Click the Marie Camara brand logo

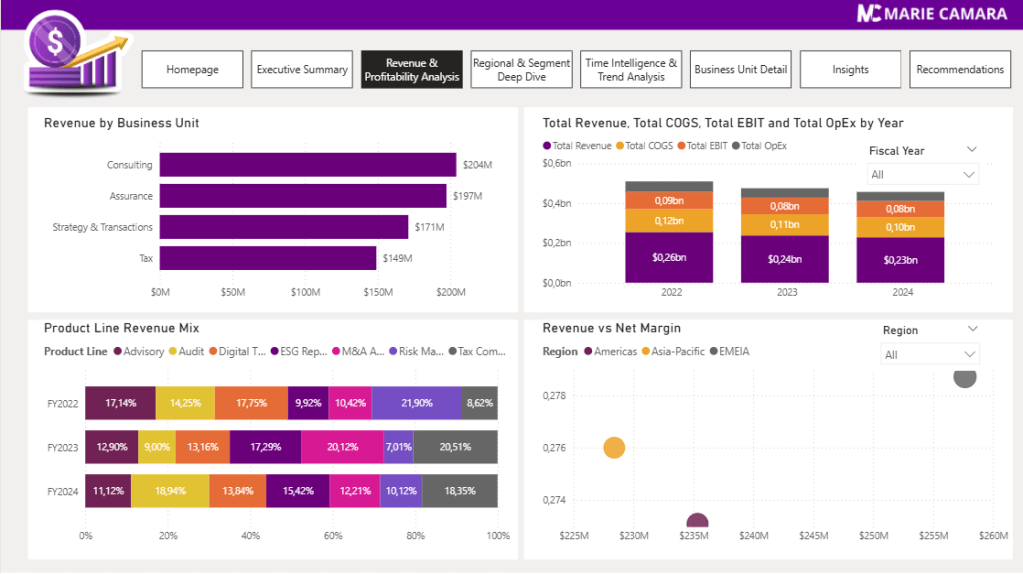click(924, 14)
